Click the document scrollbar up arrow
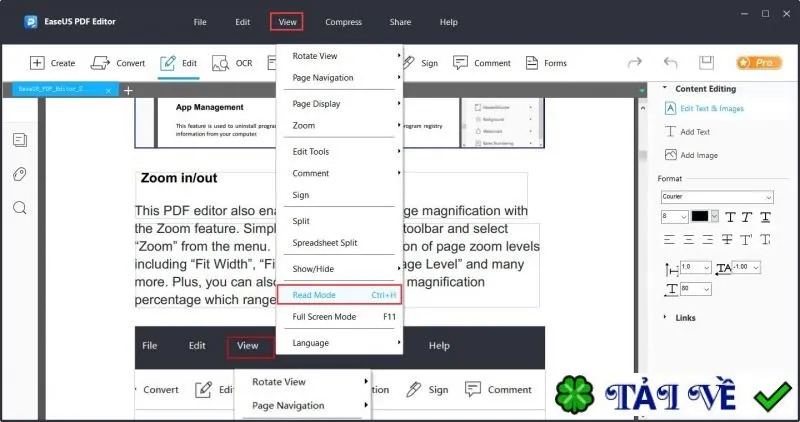Screen dimensions: 800x422 coord(642,108)
